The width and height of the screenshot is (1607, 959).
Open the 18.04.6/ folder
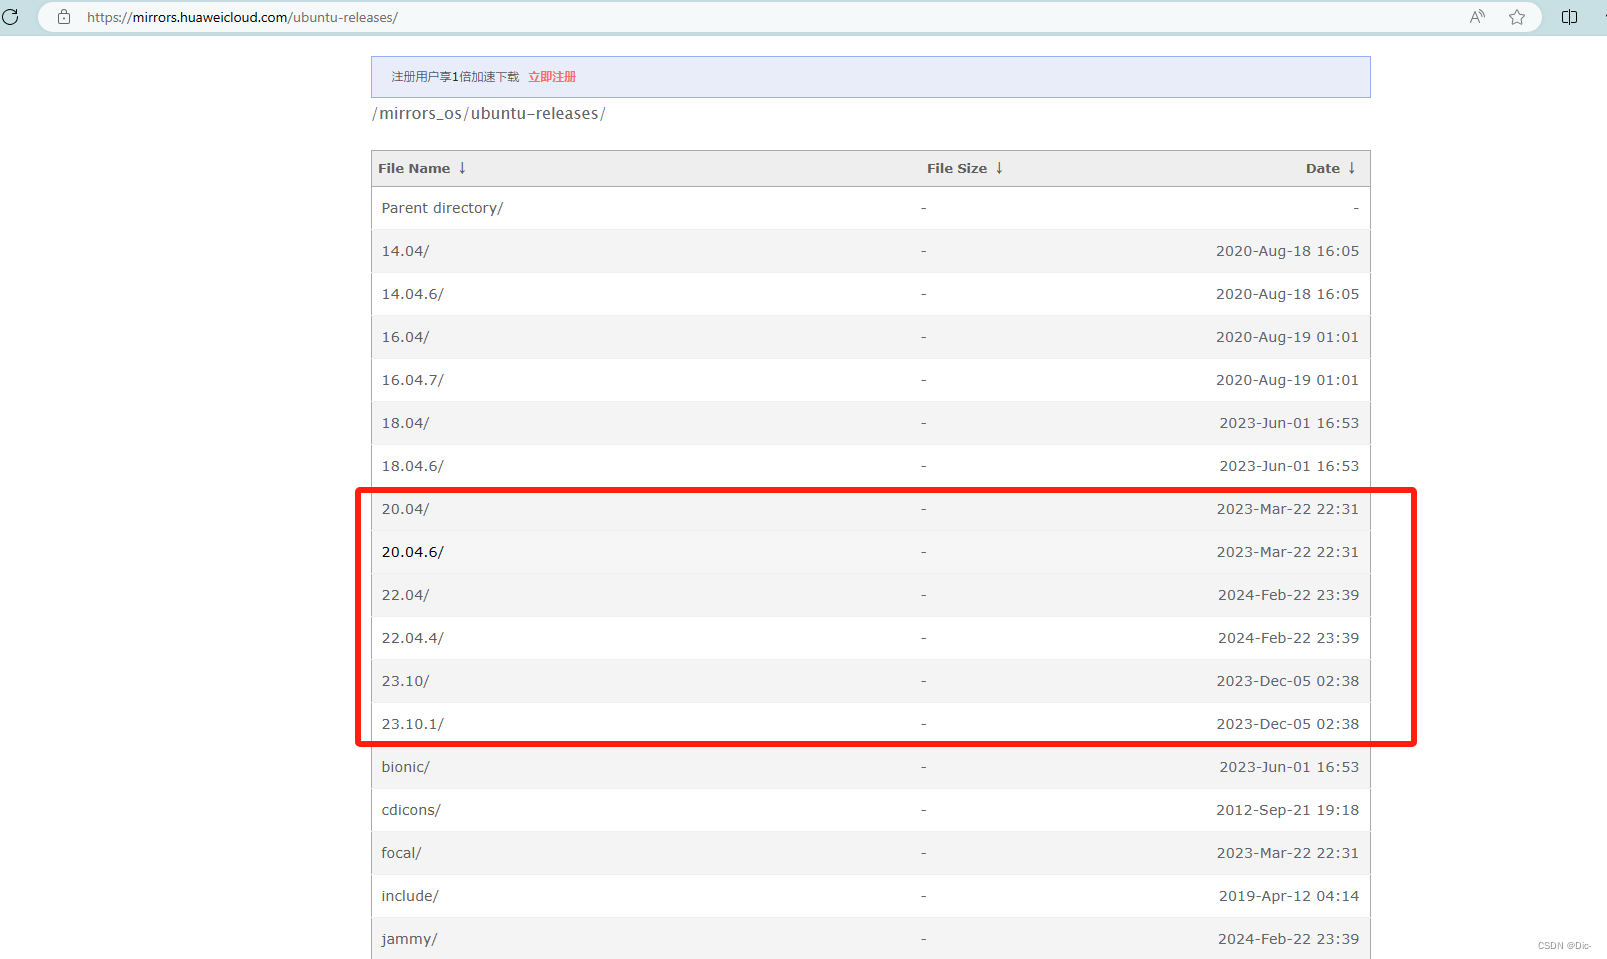click(x=412, y=466)
